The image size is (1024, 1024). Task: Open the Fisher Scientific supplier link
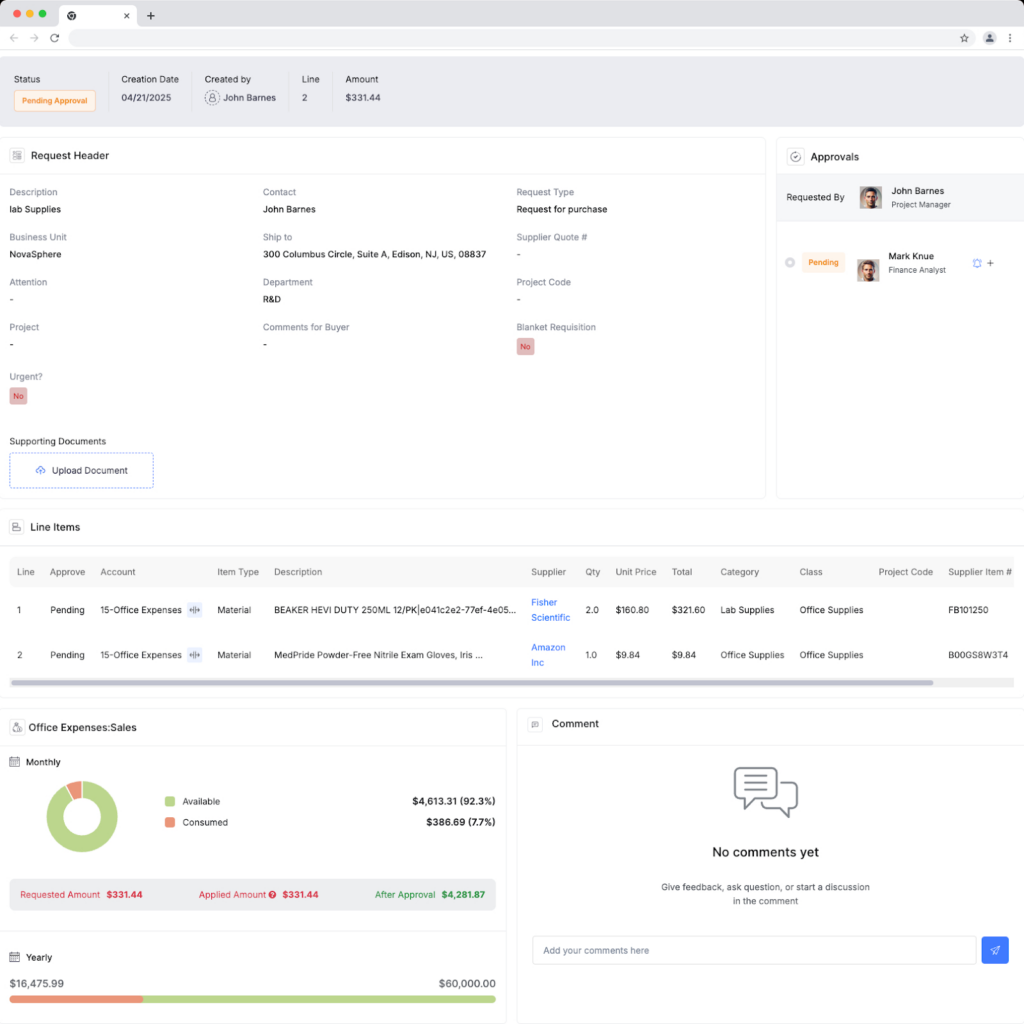pyautogui.click(x=549, y=610)
